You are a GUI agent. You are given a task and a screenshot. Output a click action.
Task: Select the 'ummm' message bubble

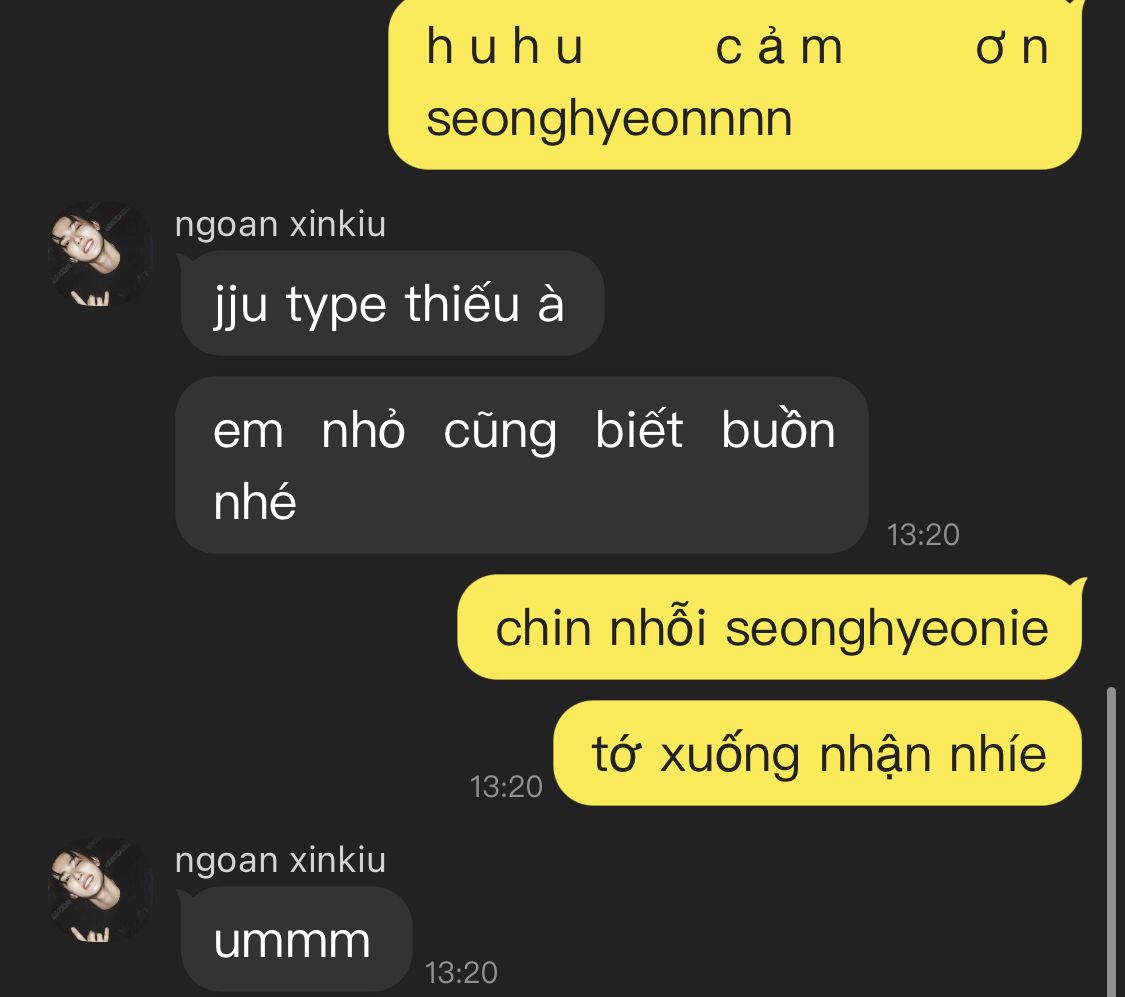pyautogui.click(x=296, y=940)
